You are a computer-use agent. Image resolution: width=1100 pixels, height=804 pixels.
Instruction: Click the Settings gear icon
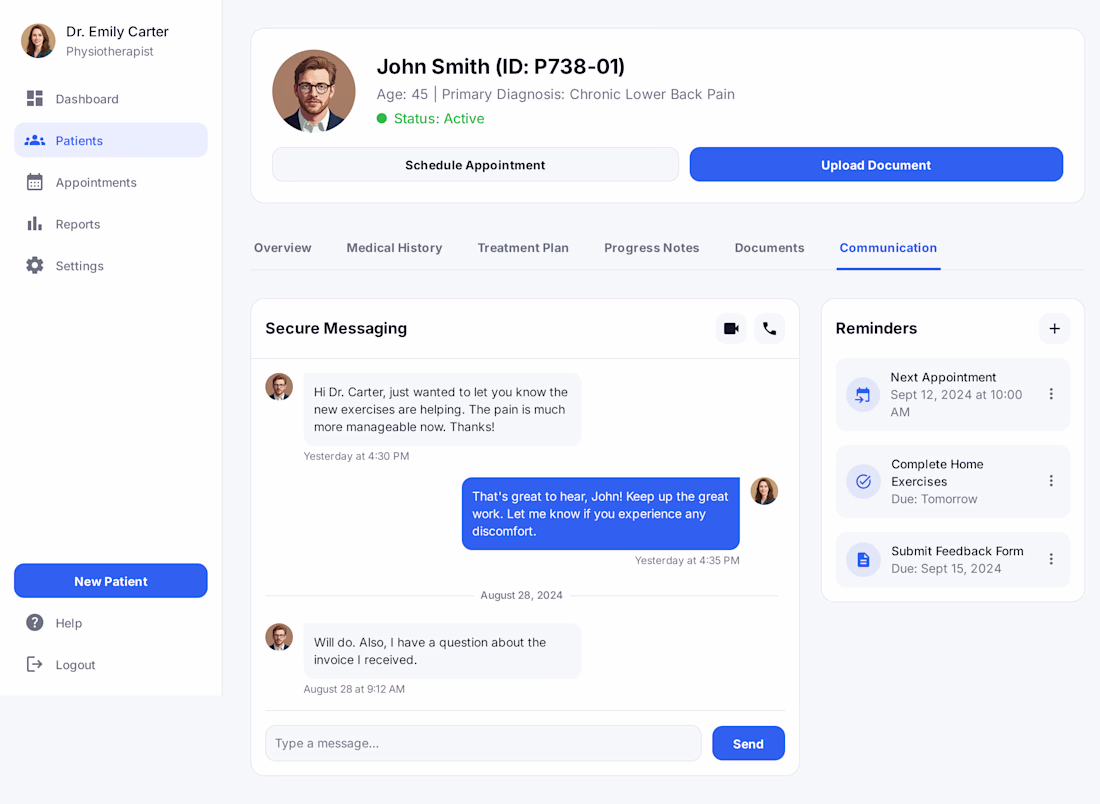34,265
